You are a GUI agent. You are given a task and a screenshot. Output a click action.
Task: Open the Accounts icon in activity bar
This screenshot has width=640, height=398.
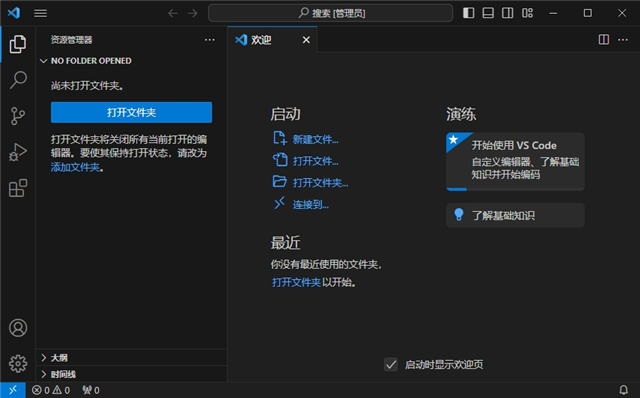(x=18, y=328)
